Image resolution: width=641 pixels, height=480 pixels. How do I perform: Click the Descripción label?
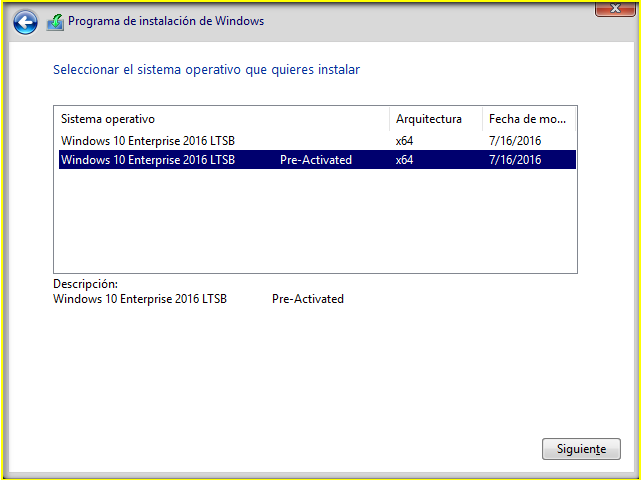tap(85, 284)
